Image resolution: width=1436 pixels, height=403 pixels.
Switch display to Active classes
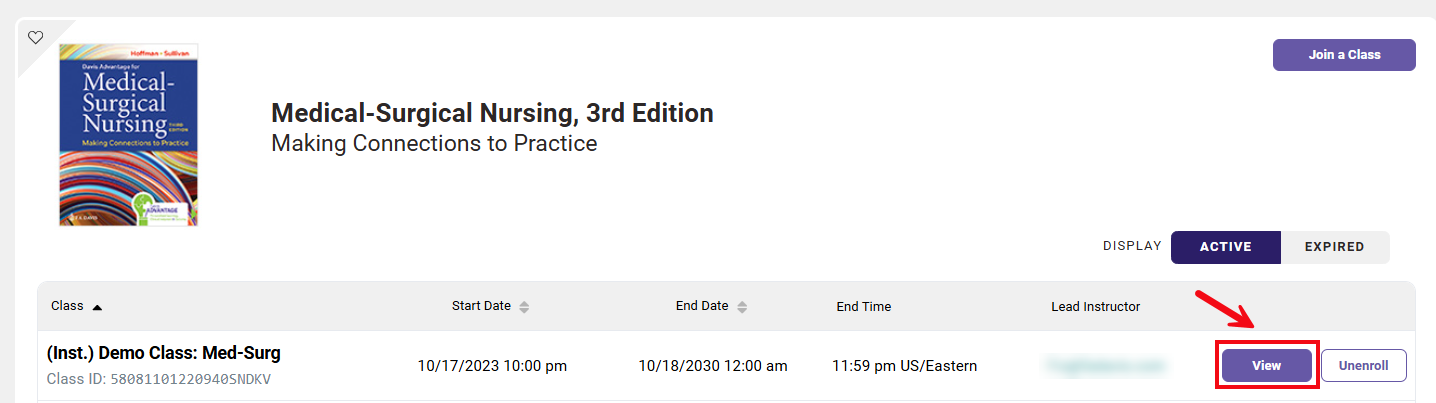pyautogui.click(x=1225, y=247)
